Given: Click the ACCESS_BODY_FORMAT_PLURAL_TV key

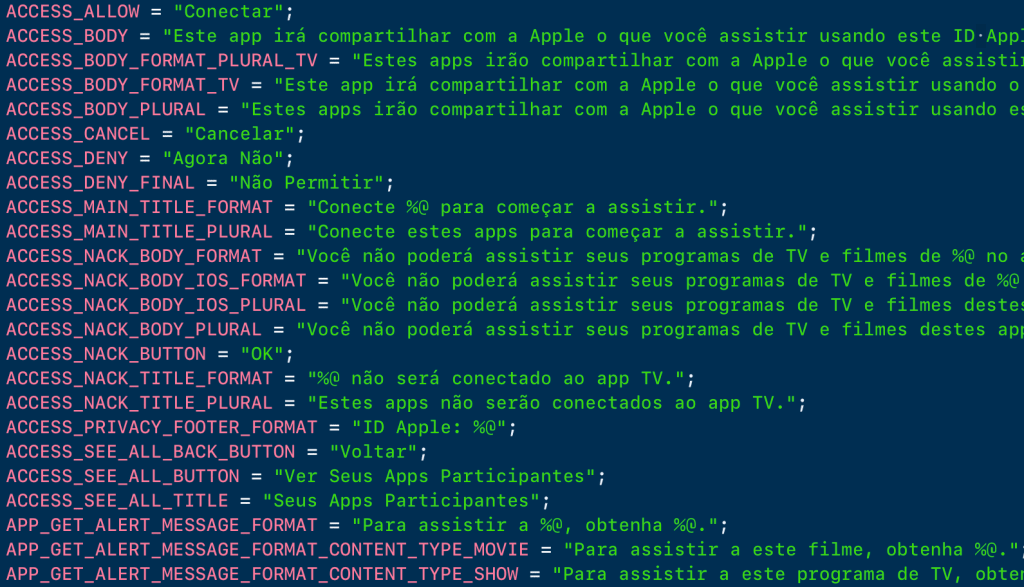Looking at the screenshot, I should point(161,60).
